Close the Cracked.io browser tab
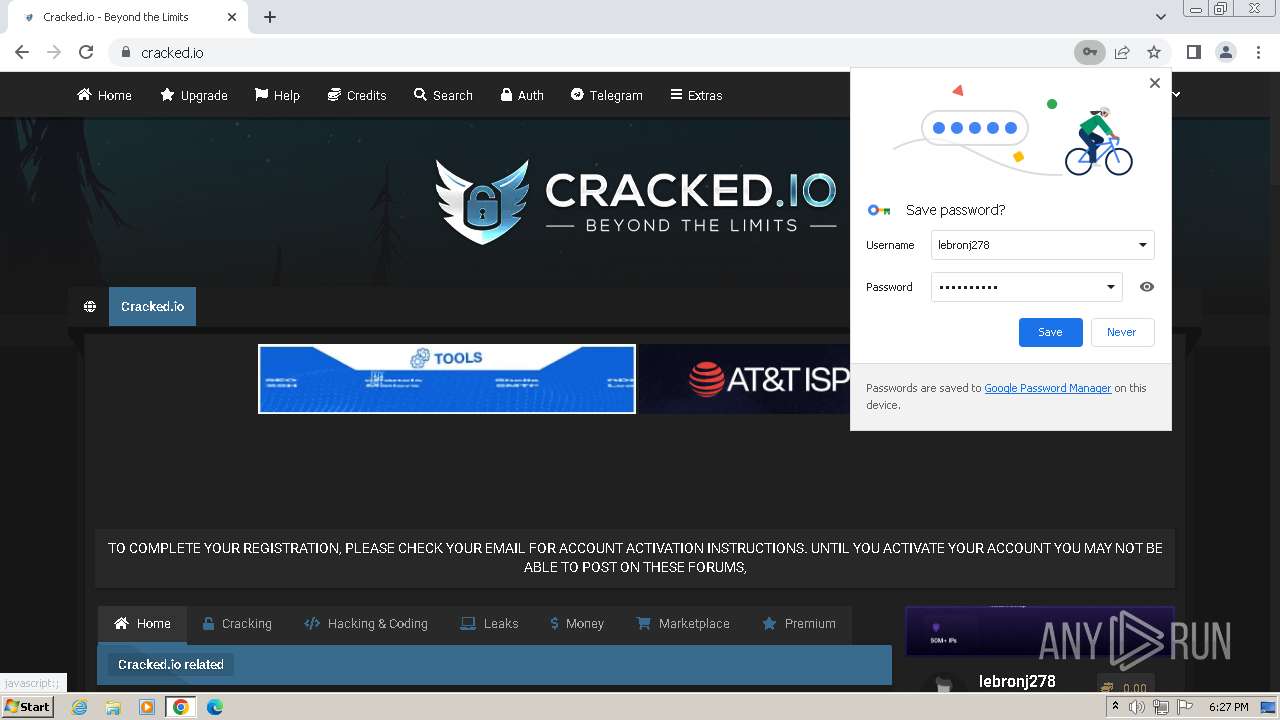Screen dimensions: 1280x720 pos(232,17)
